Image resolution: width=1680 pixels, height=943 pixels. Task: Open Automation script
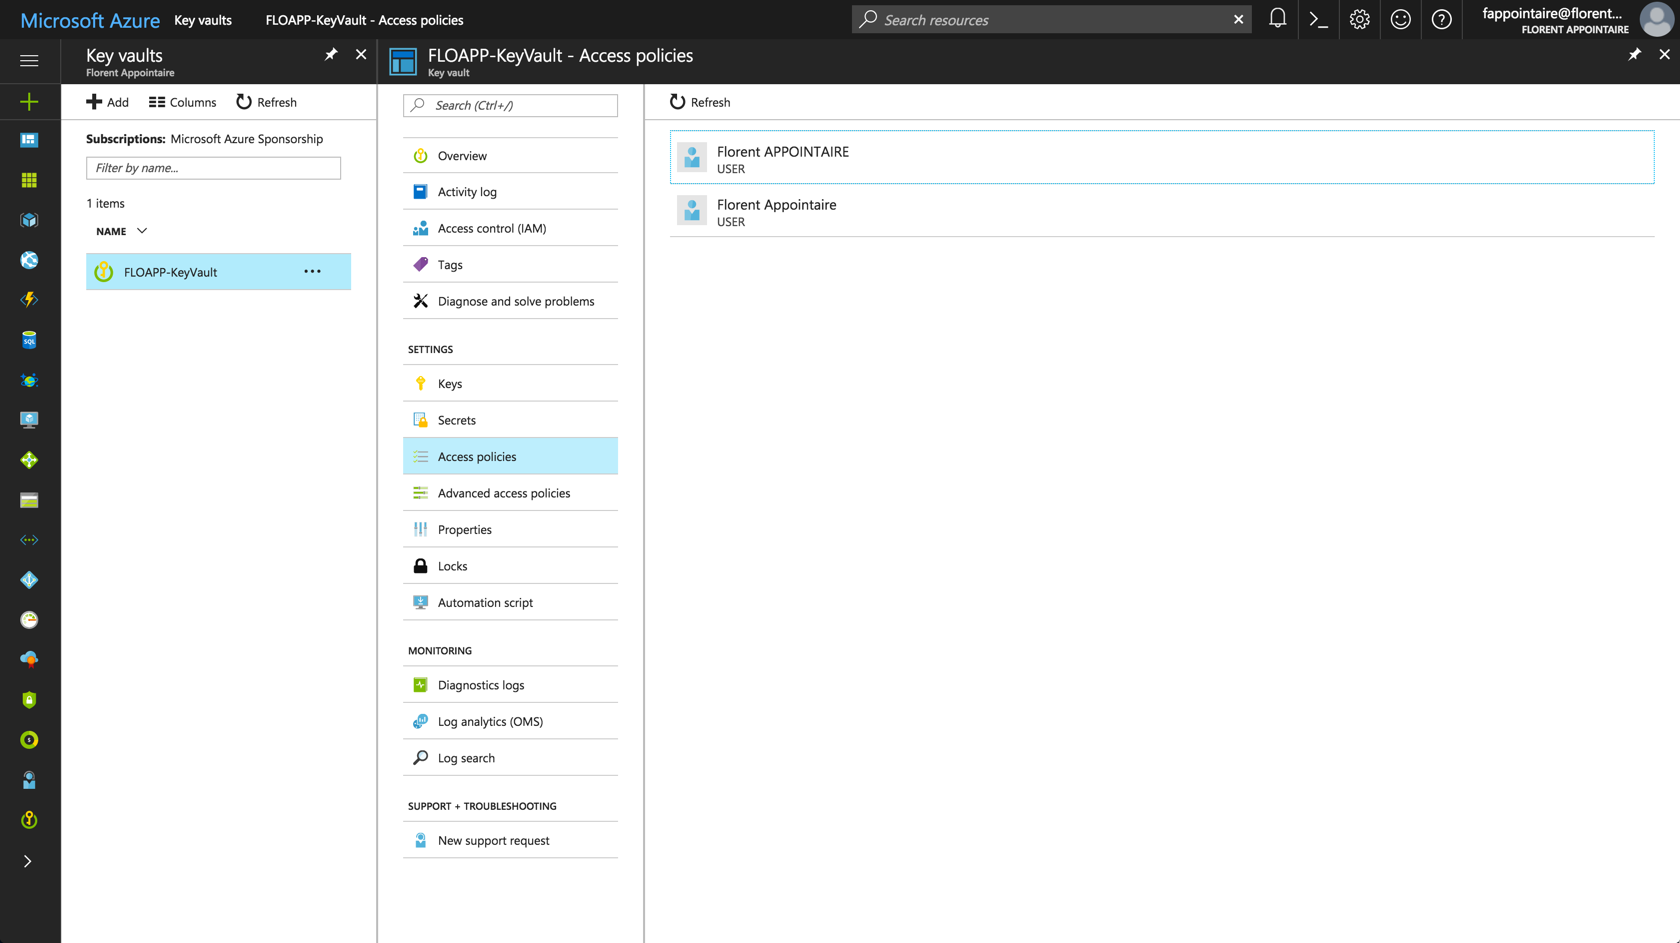pos(510,602)
